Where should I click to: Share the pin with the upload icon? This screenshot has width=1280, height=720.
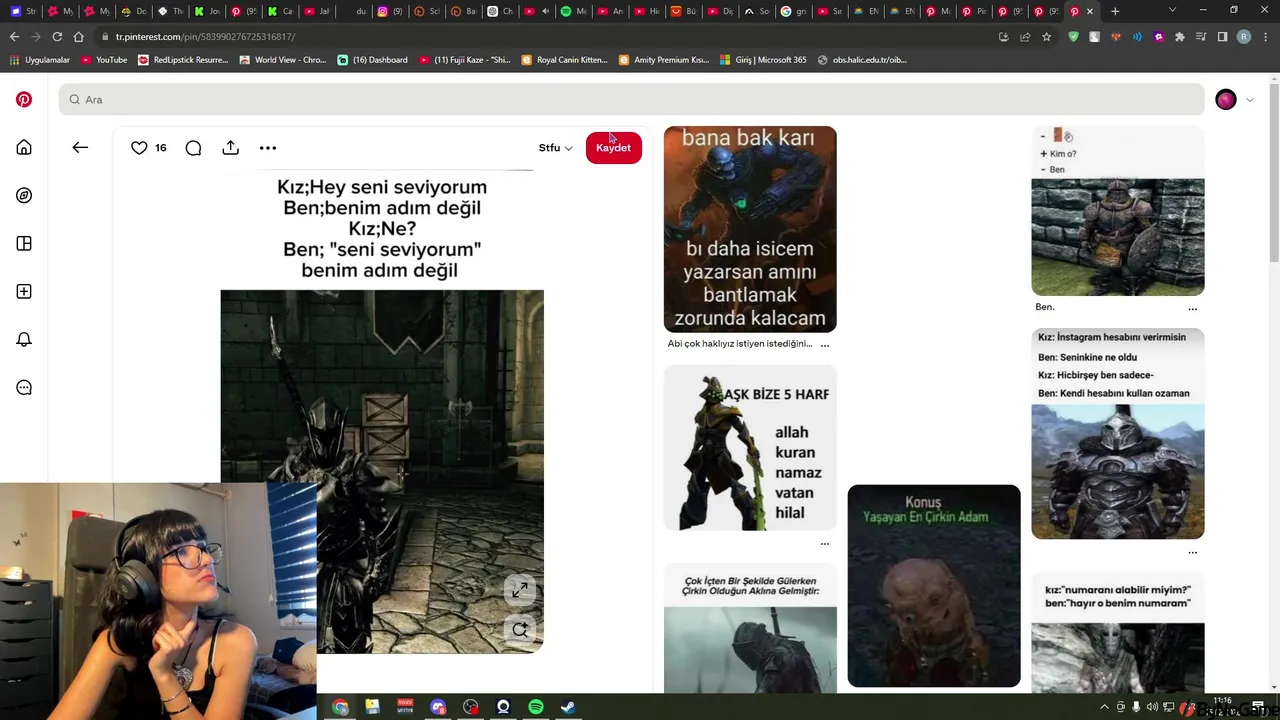coord(231,148)
